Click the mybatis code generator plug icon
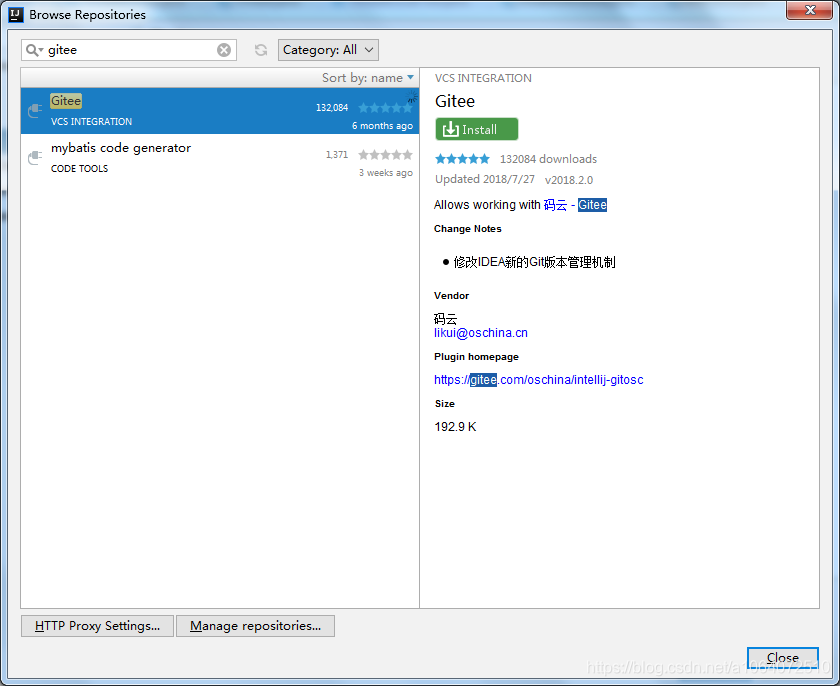 coord(35,157)
